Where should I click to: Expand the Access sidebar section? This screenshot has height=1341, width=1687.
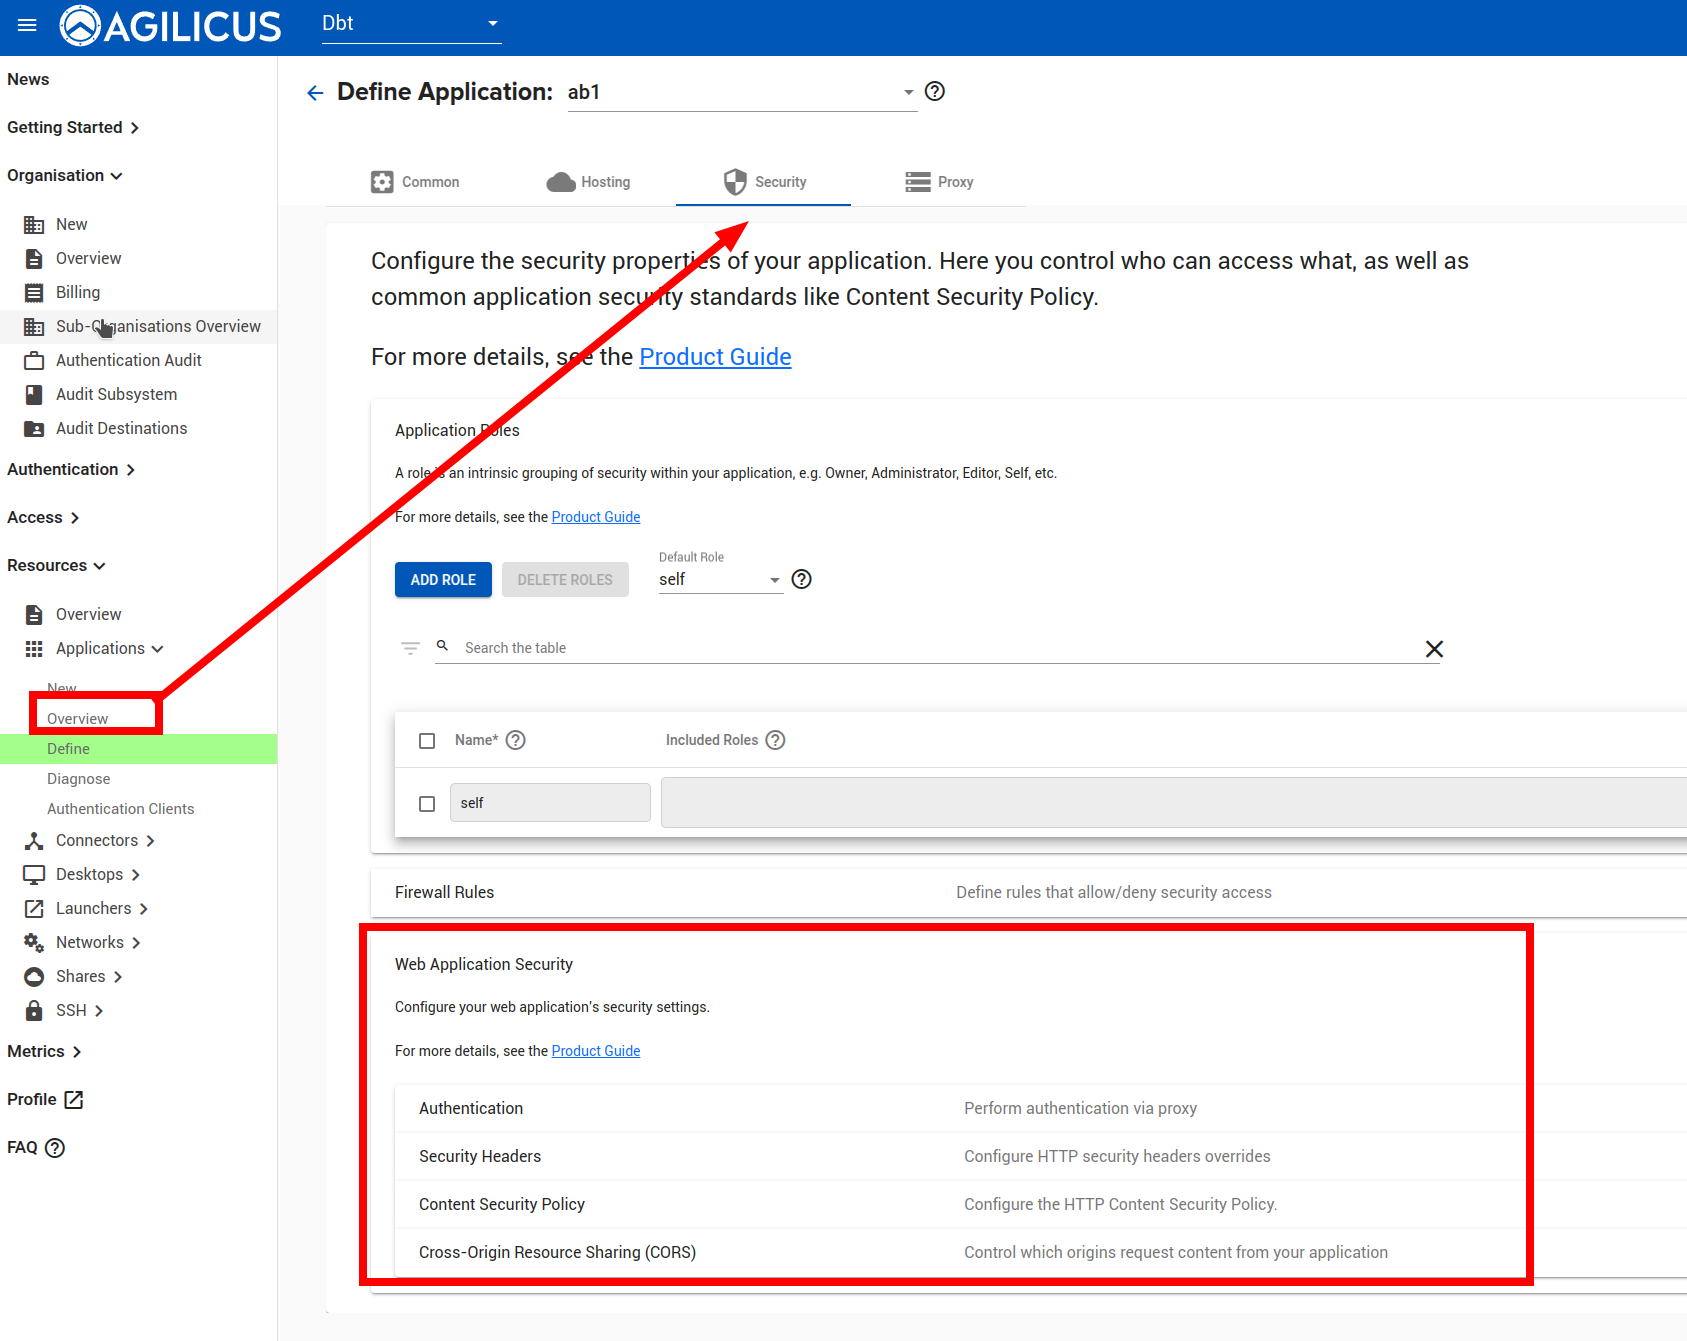tap(43, 517)
